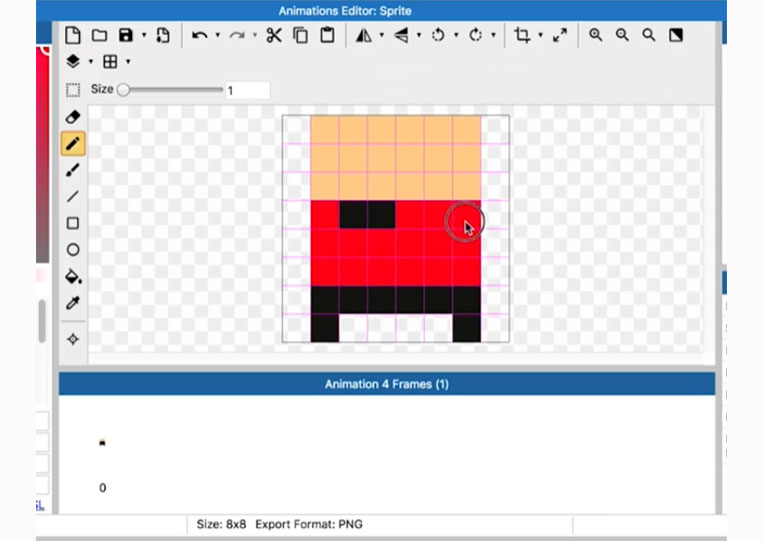Toggle the grid display icon

(110, 62)
